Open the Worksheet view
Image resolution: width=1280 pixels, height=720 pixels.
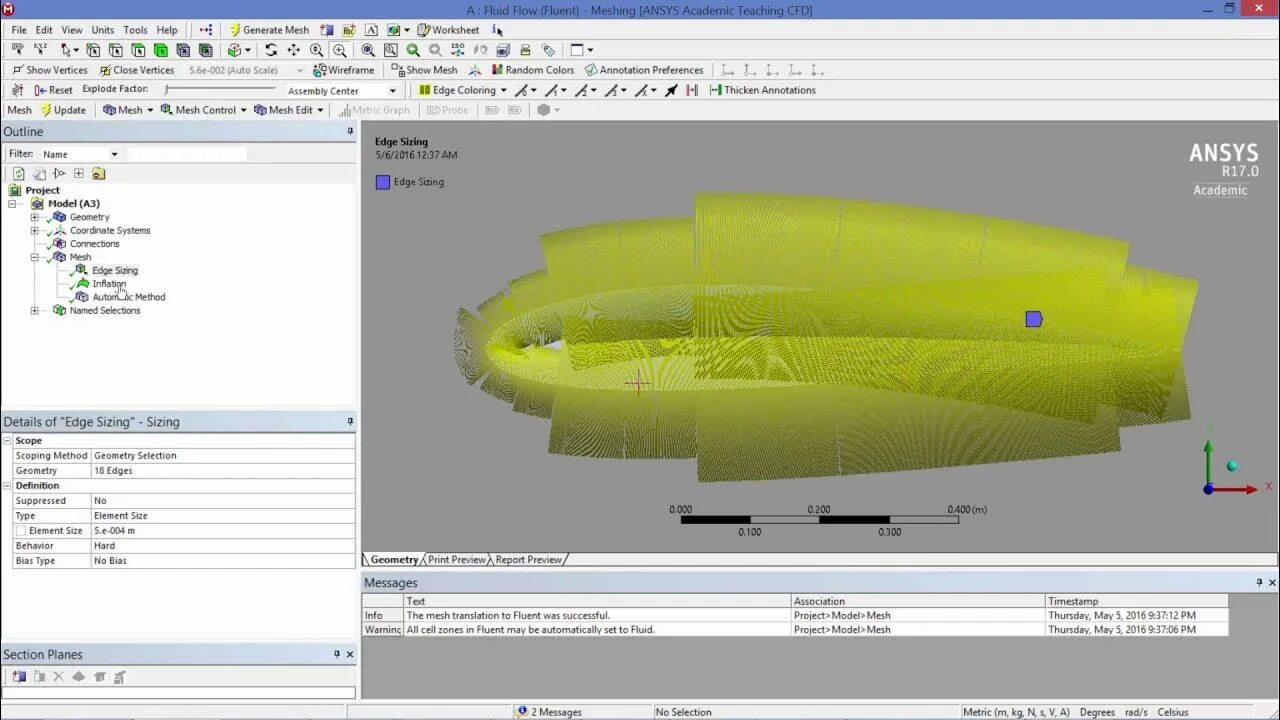click(448, 30)
